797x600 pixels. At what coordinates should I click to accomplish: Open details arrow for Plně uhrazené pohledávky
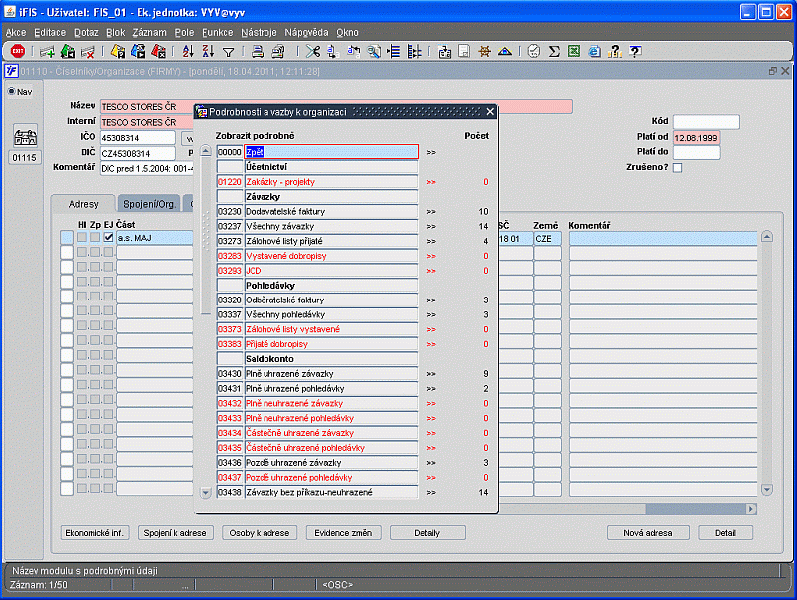pyautogui.click(x=431, y=388)
